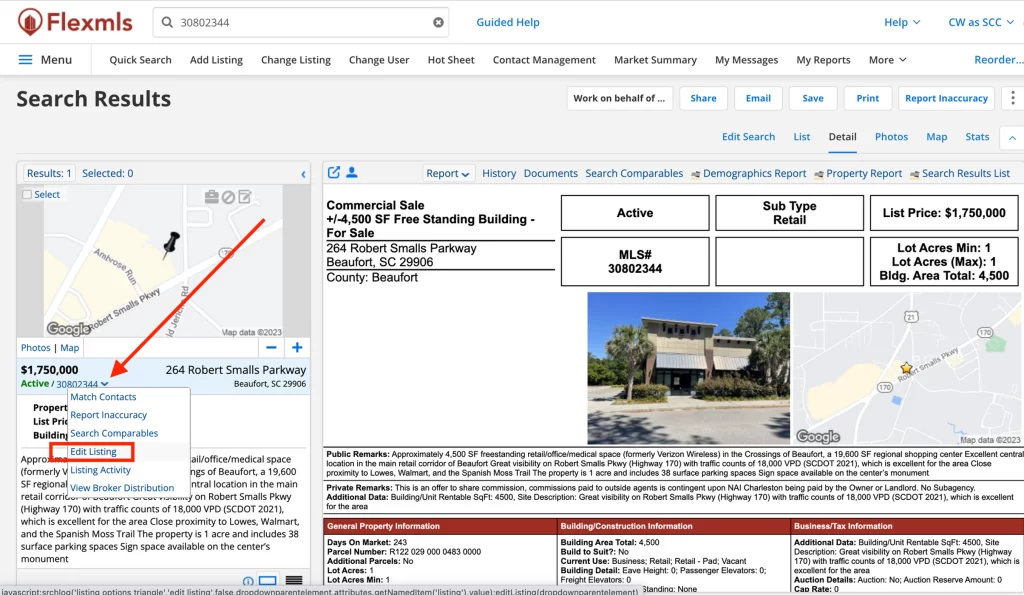Screen dimensions: 1024x595
Task: Click the Reorder link in the nav bar
Action: (999, 59)
